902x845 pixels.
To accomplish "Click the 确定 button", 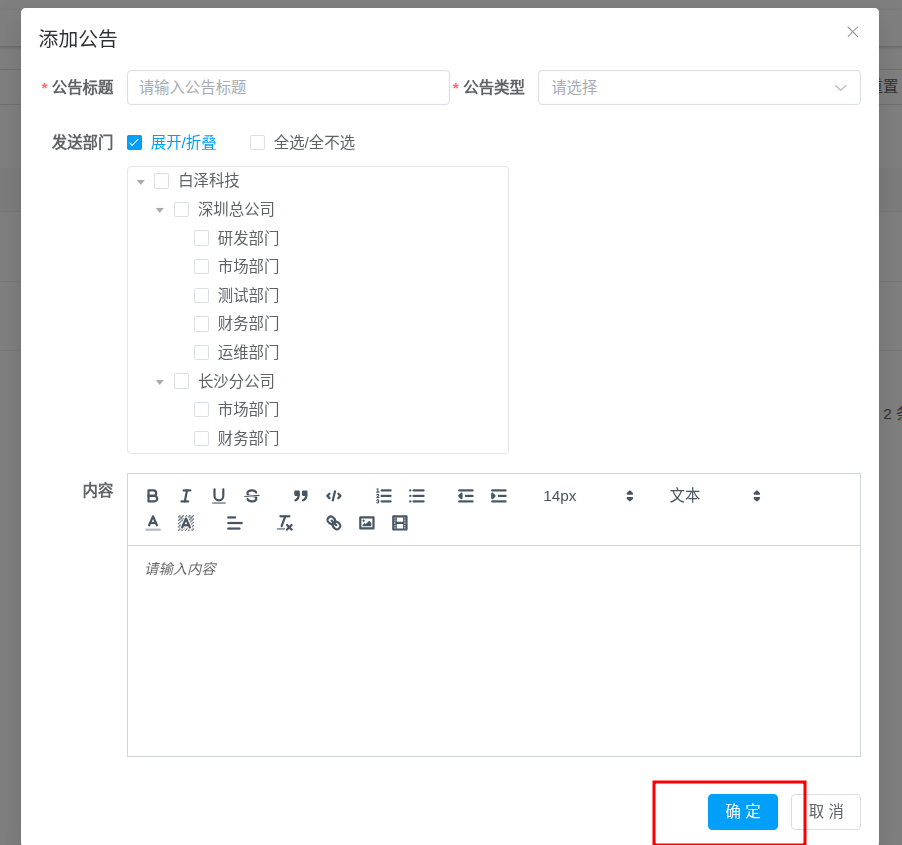I will tap(742, 812).
